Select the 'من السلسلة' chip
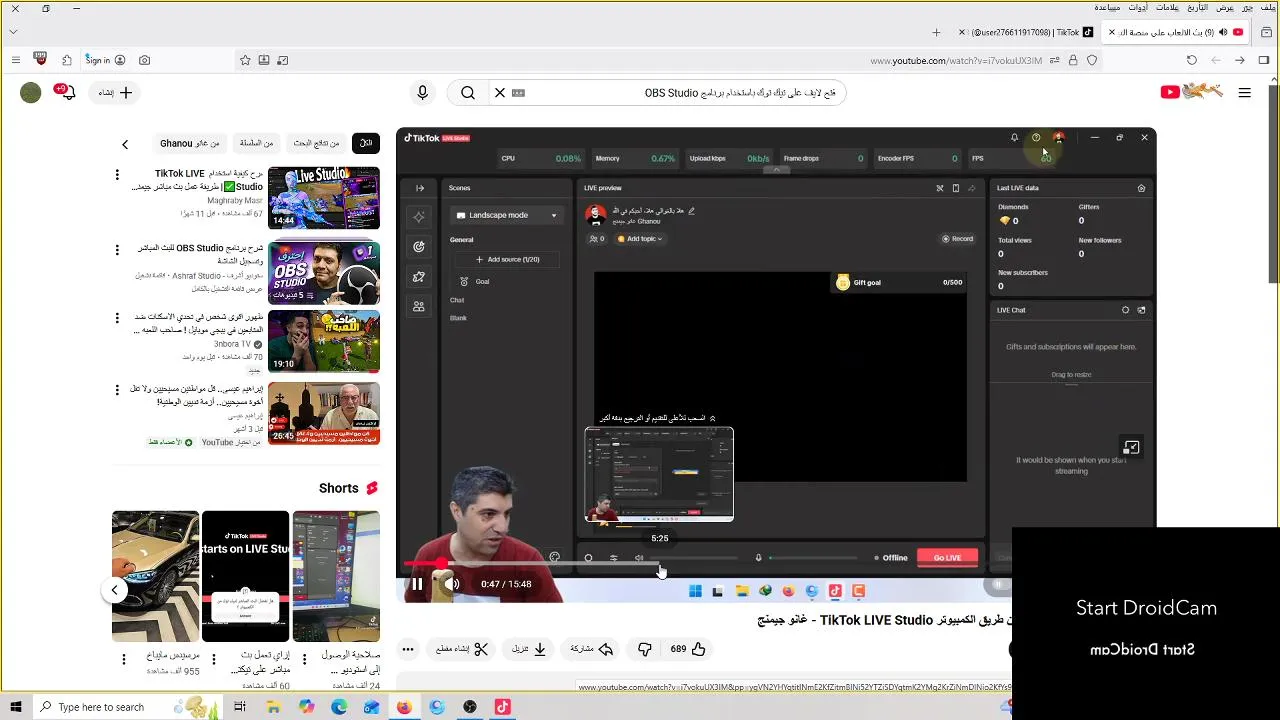This screenshot has height=720, width=1280. [x=257, y=144]
